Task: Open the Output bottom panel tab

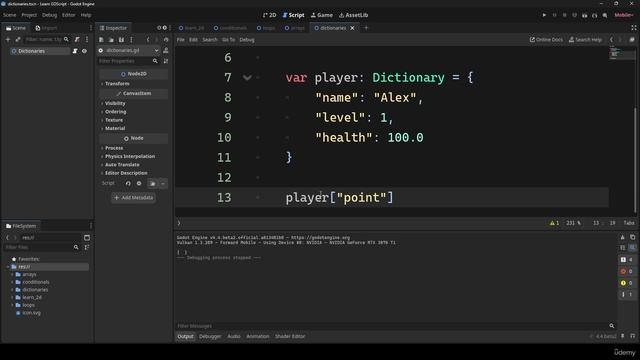Action: pos(185,336)
